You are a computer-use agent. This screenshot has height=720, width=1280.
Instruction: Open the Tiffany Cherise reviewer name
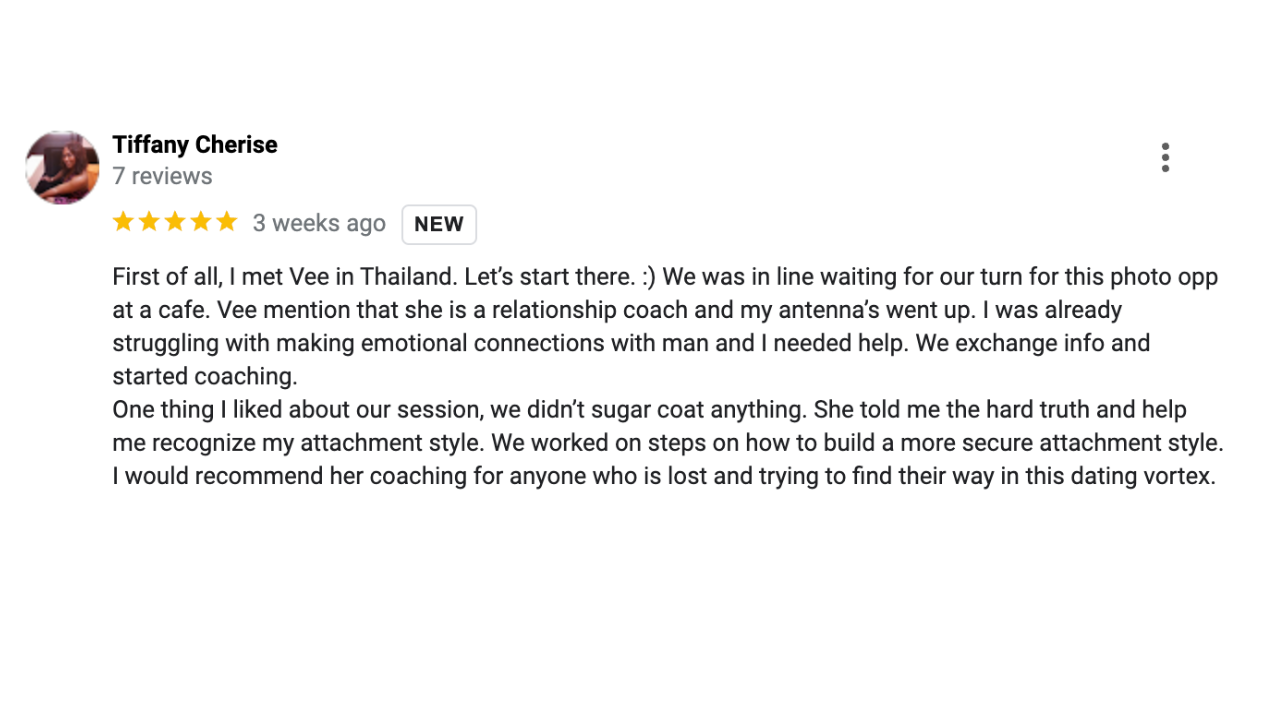tap(195, 145)
